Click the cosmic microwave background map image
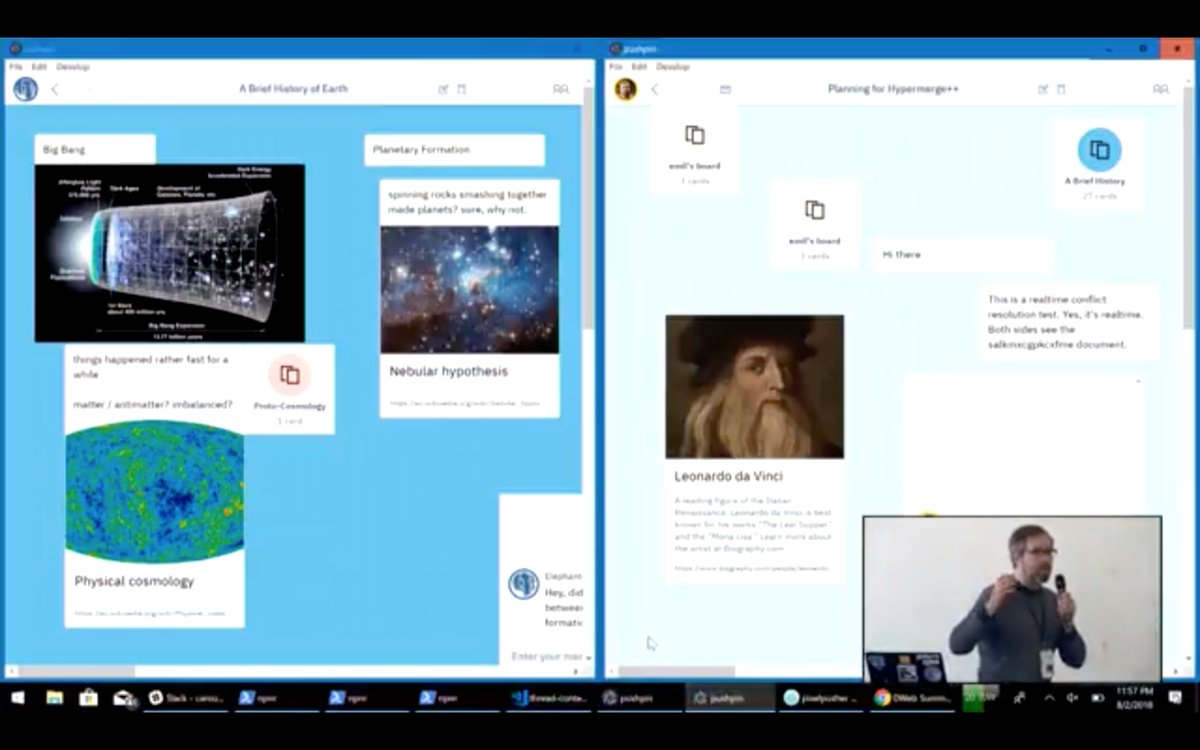The image size is (1200, 750). (x=155, y=491)
